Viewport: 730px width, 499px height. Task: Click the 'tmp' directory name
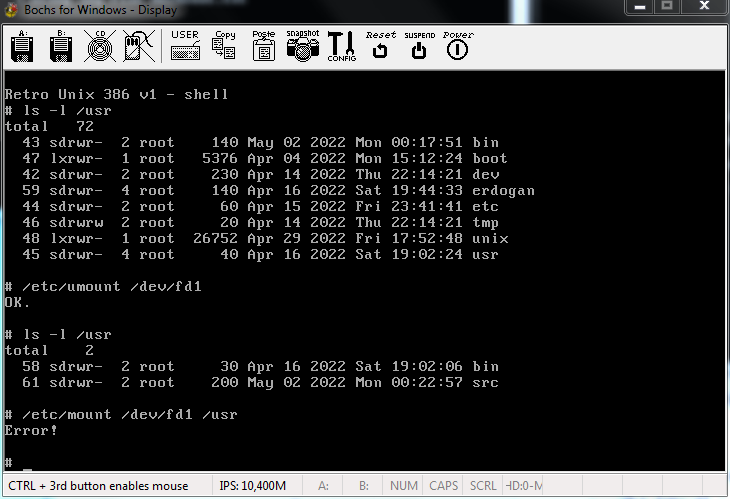pyautogui.click(x=485, y=223)
